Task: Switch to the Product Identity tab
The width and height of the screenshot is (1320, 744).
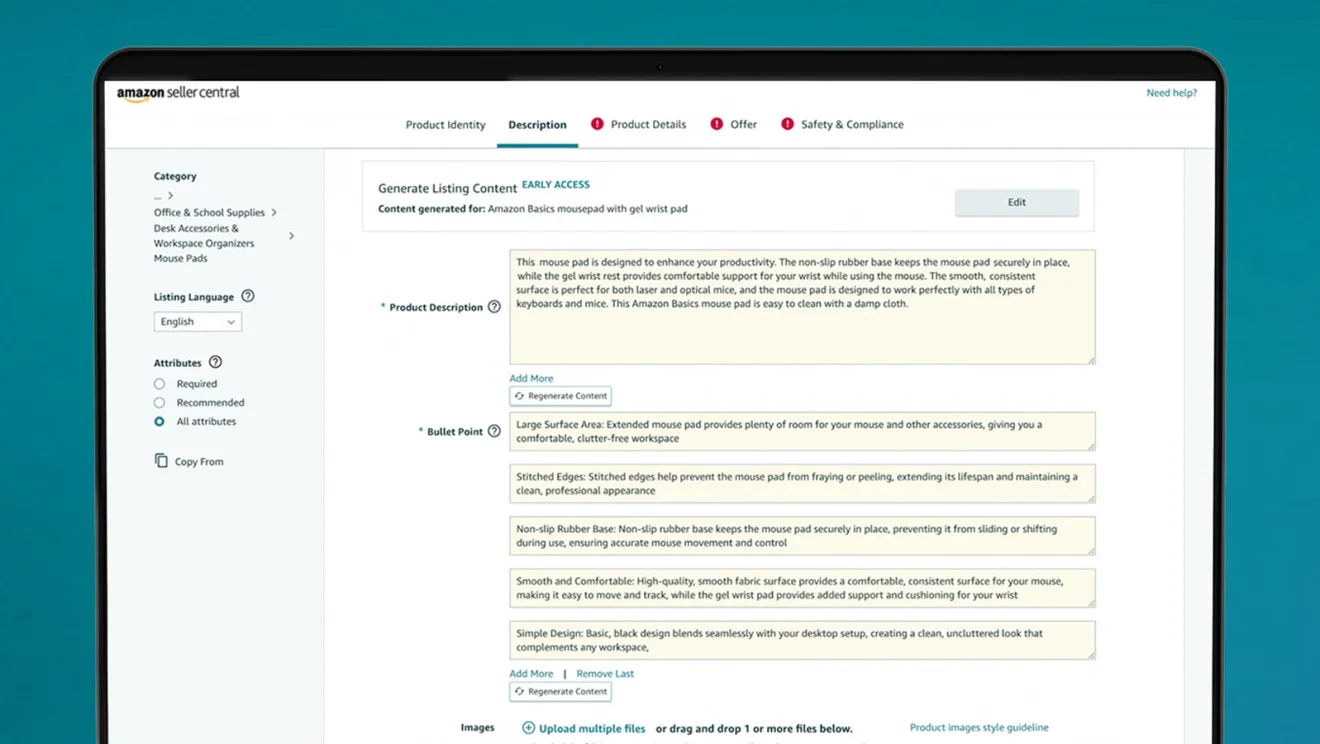Action: click(445, 125)
